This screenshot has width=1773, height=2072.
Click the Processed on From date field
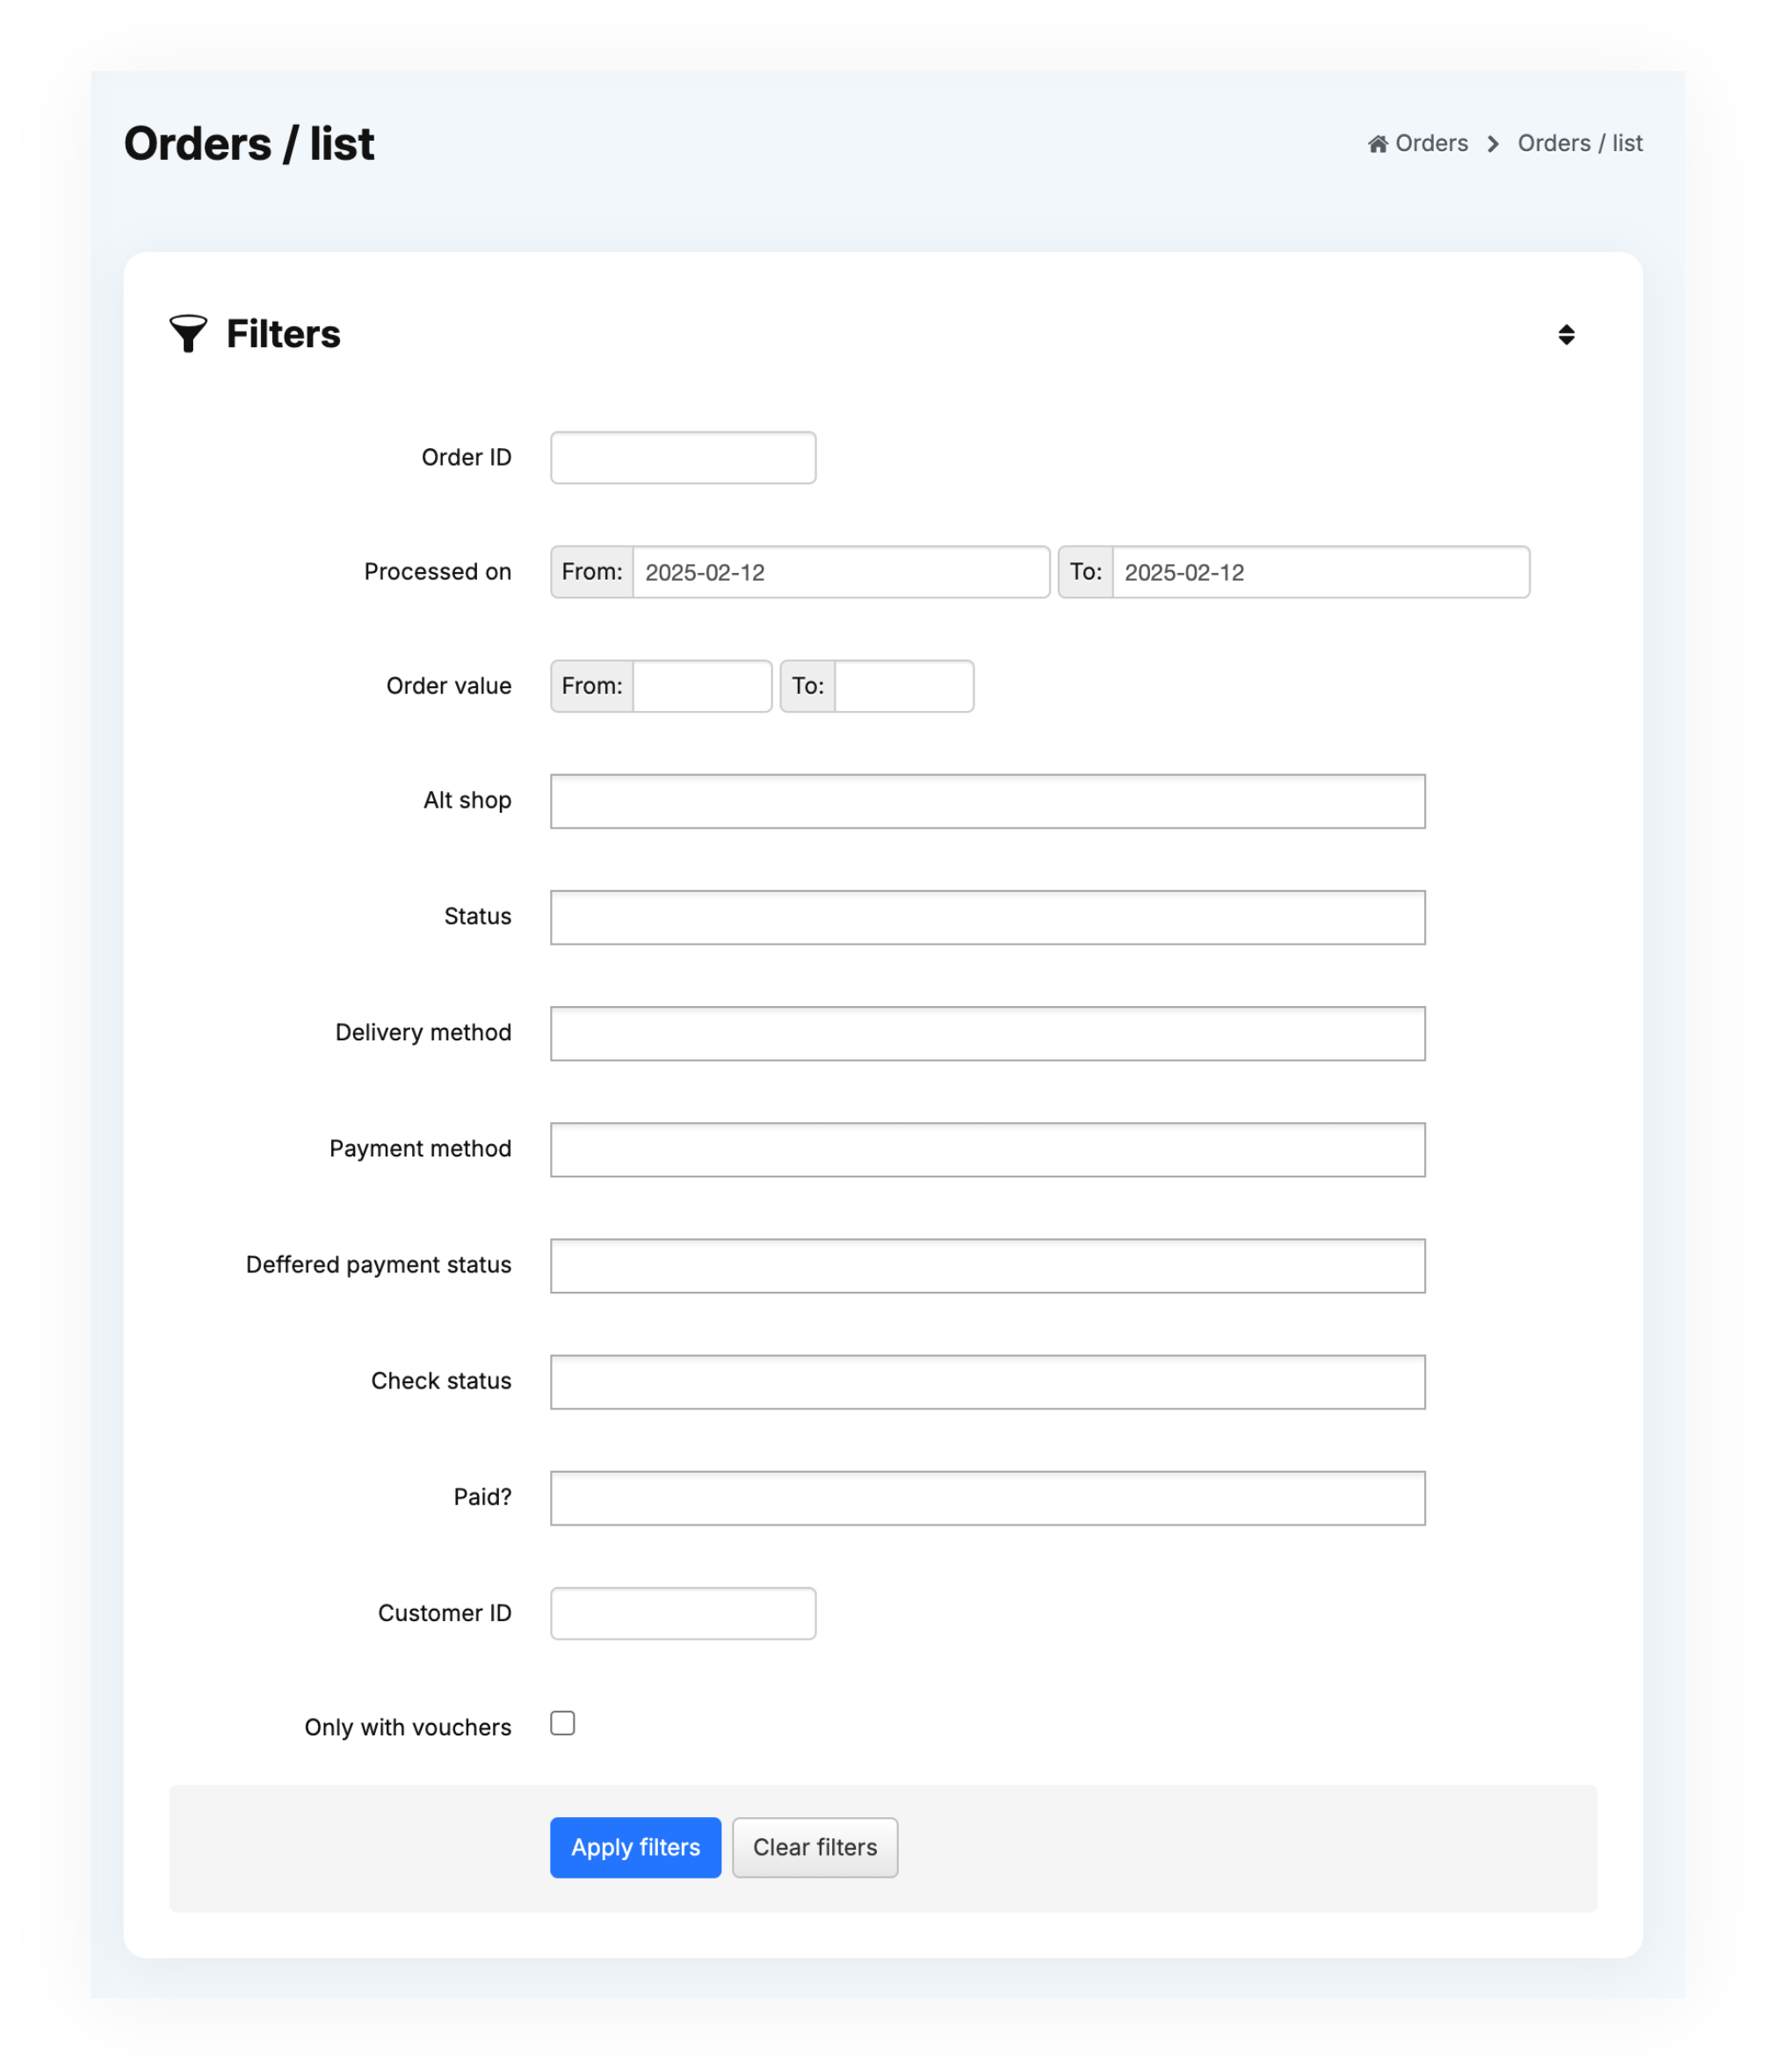(840, 572)
